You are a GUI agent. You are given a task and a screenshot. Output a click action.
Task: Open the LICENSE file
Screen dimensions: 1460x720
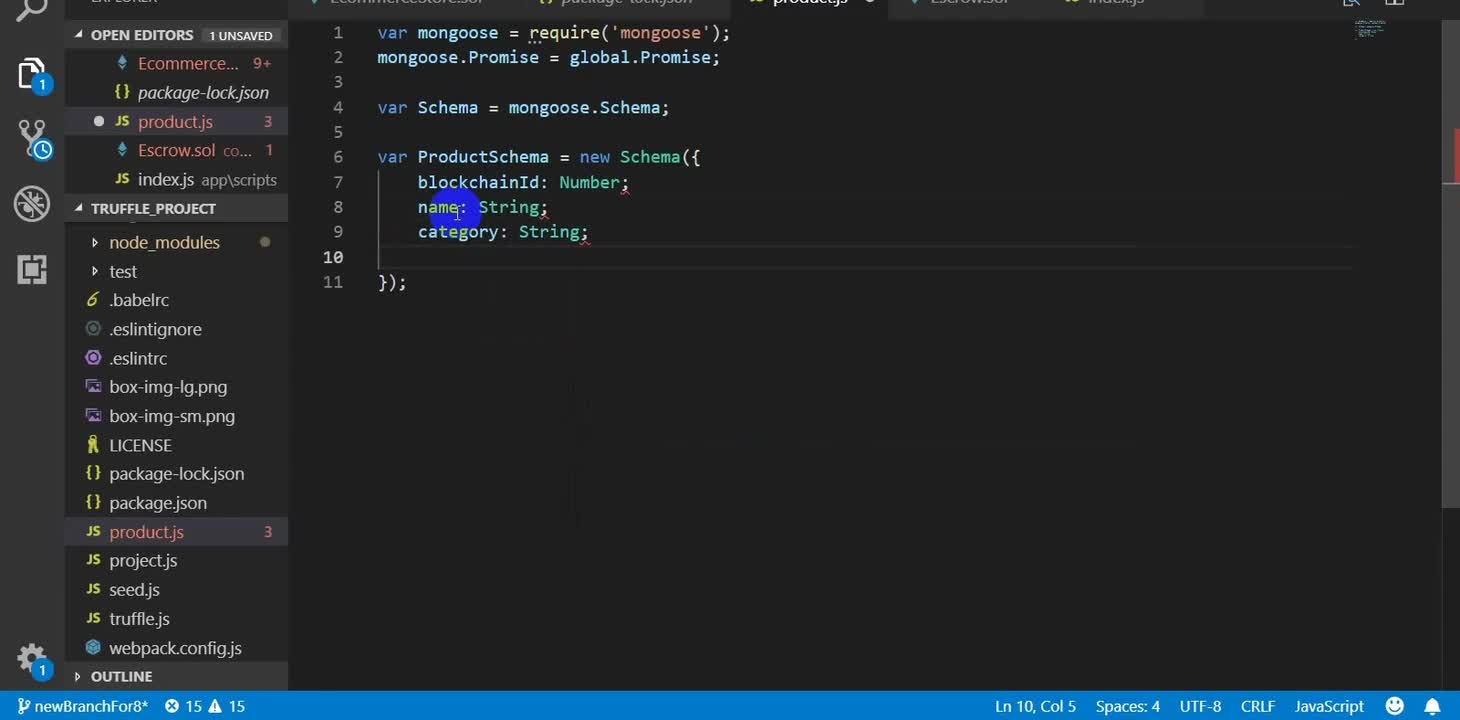click(140, 445)
